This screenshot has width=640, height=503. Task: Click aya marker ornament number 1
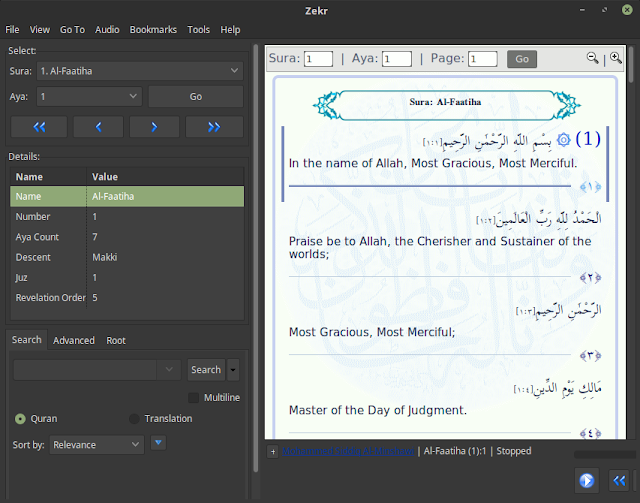(x=590, y=187)
